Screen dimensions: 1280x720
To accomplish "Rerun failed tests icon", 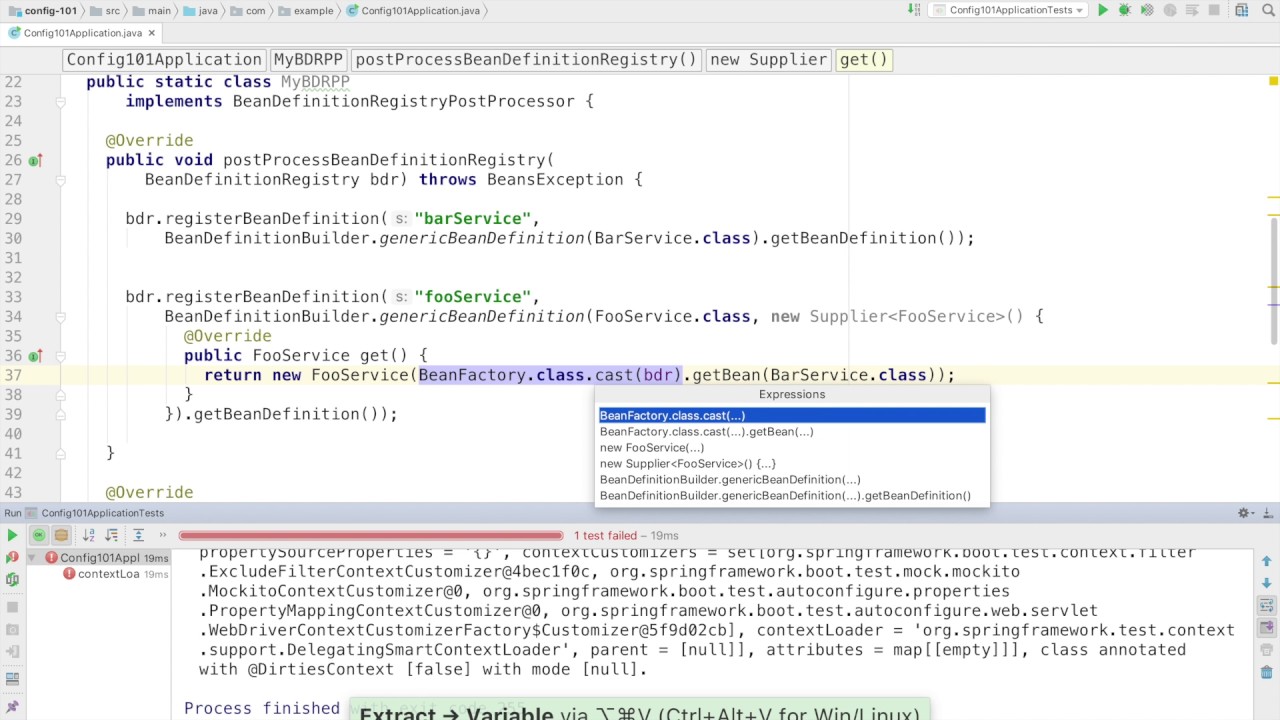I will 12,557.
